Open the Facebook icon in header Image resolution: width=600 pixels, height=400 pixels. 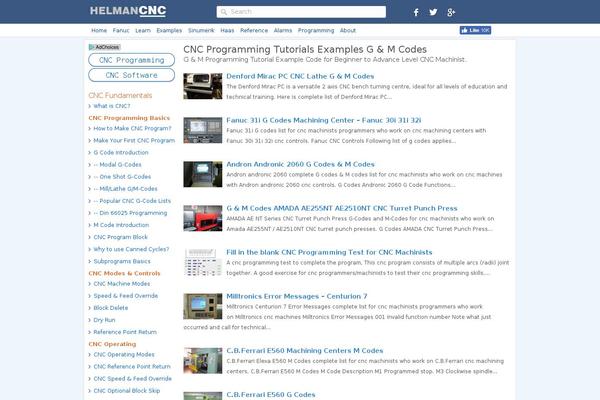pyautogui.click(x=416, y=12)
